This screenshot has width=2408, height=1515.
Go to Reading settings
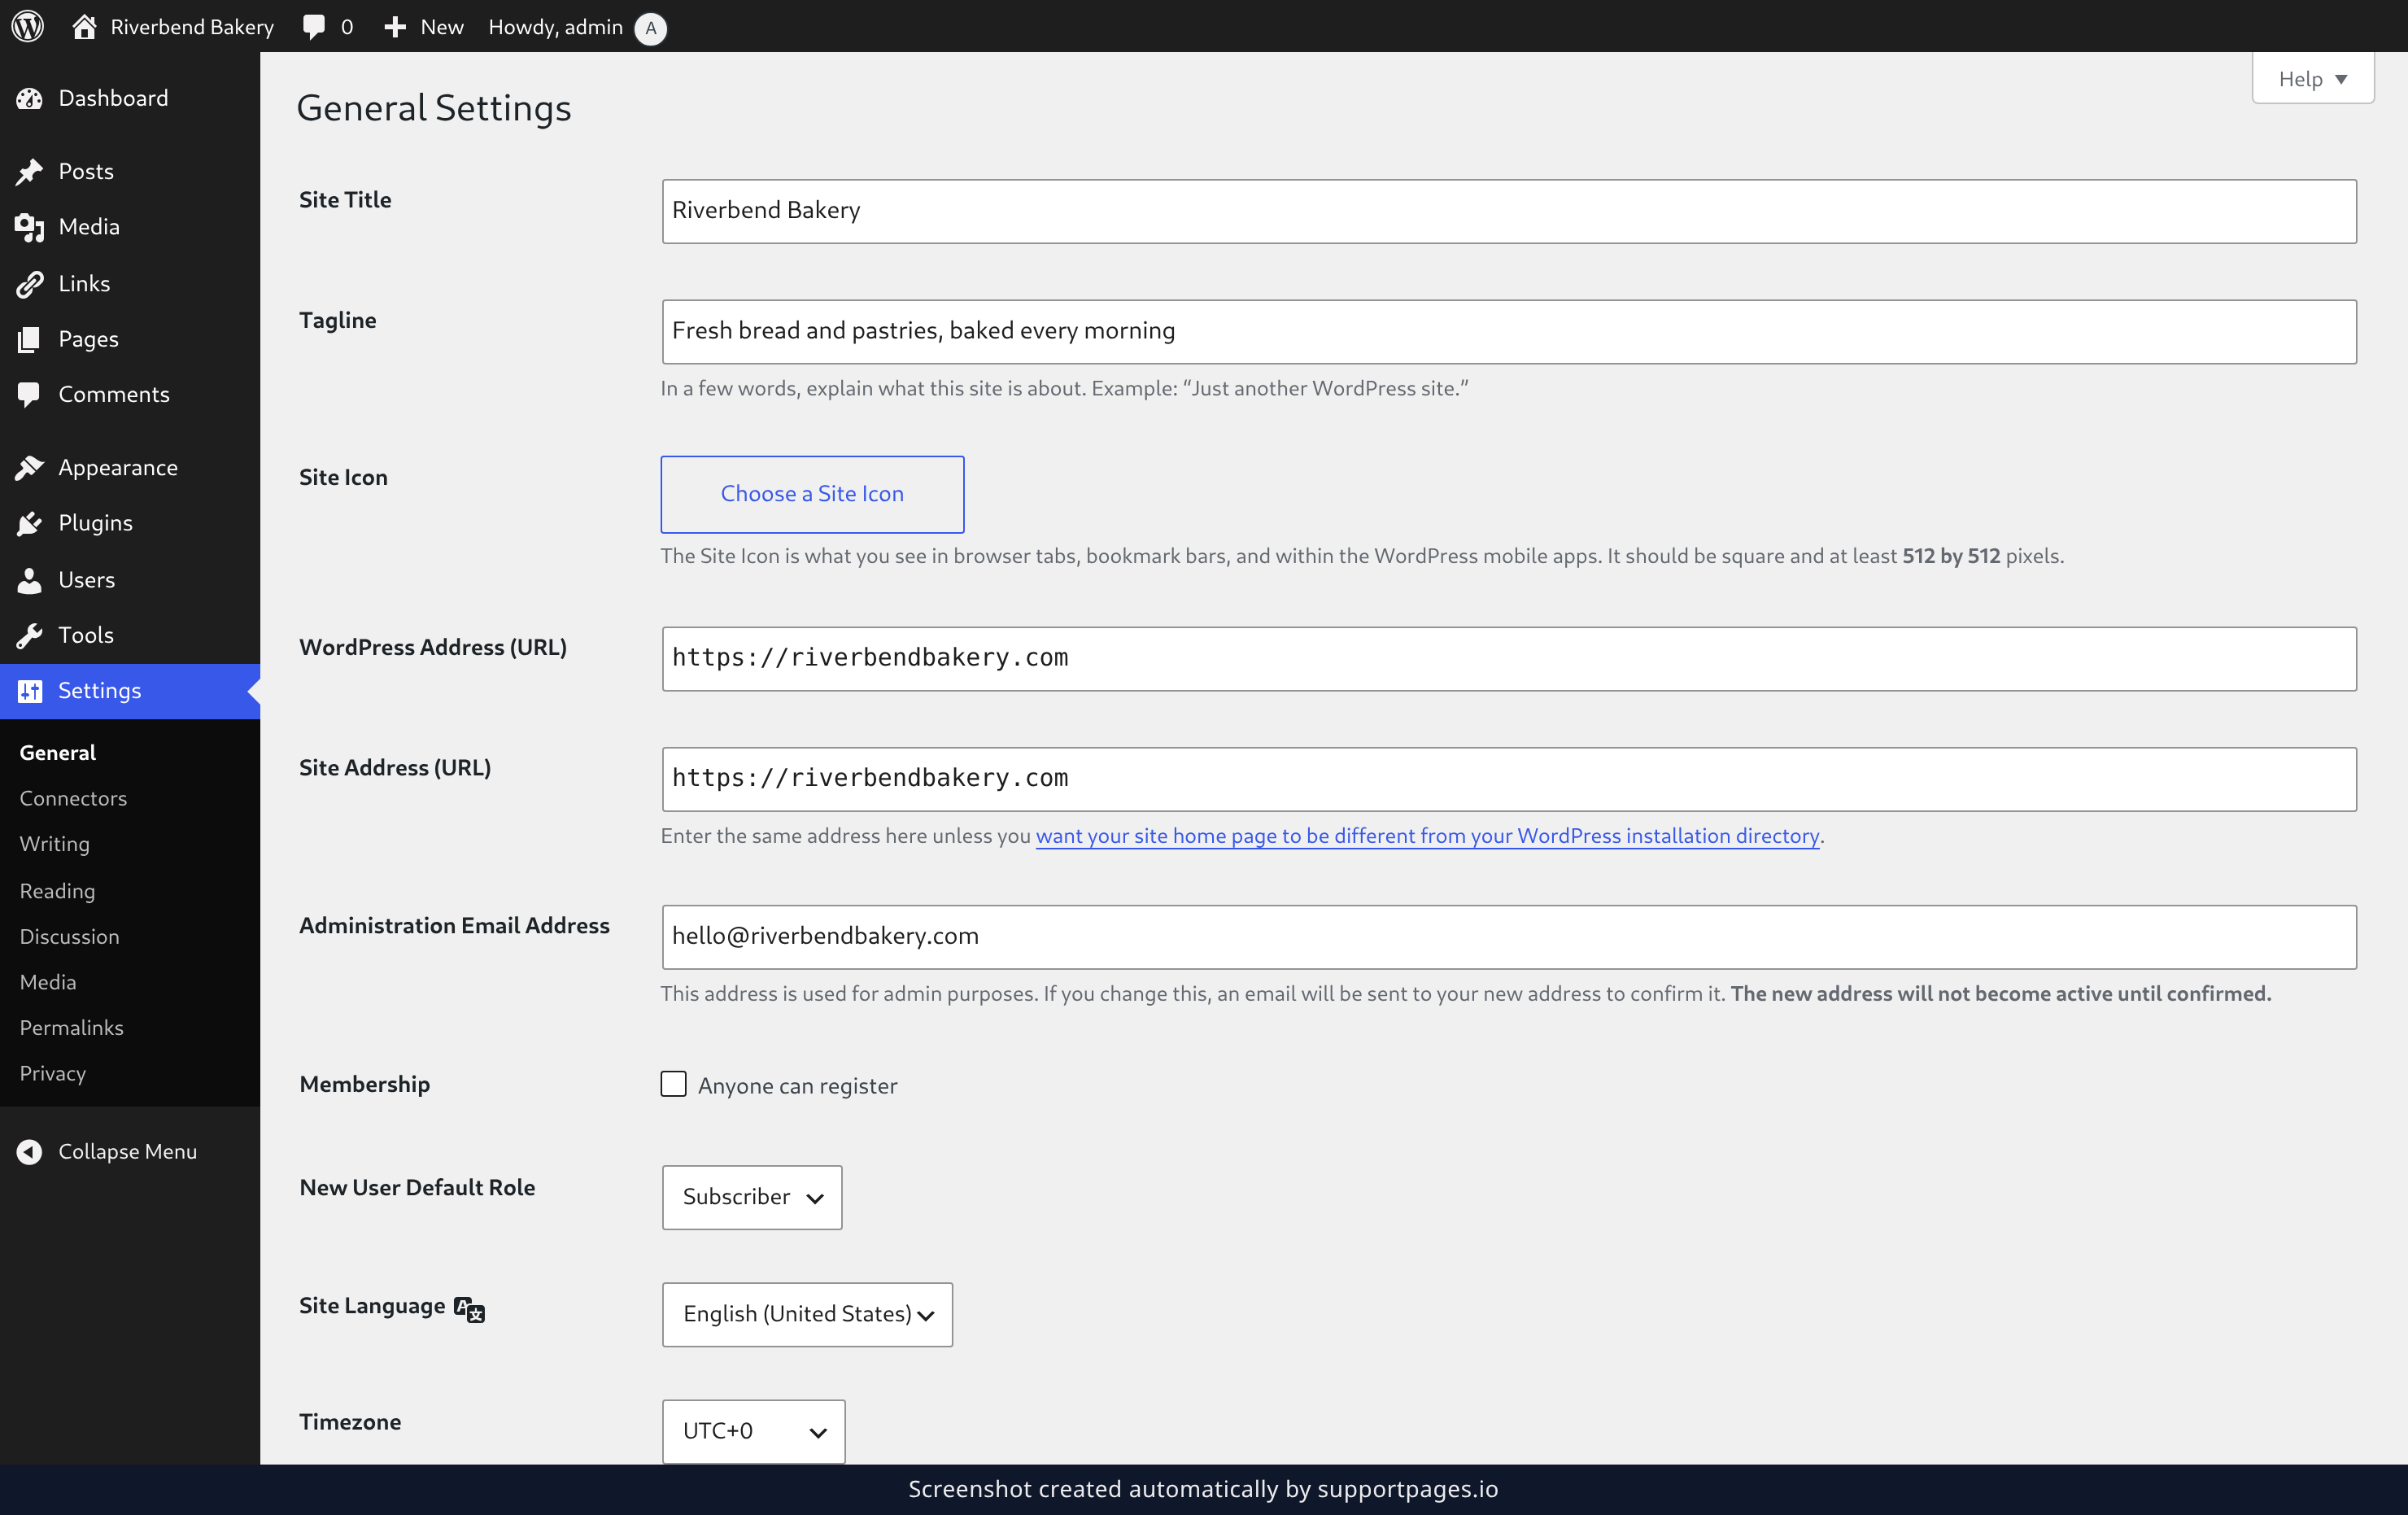click(x=57, y=890)
